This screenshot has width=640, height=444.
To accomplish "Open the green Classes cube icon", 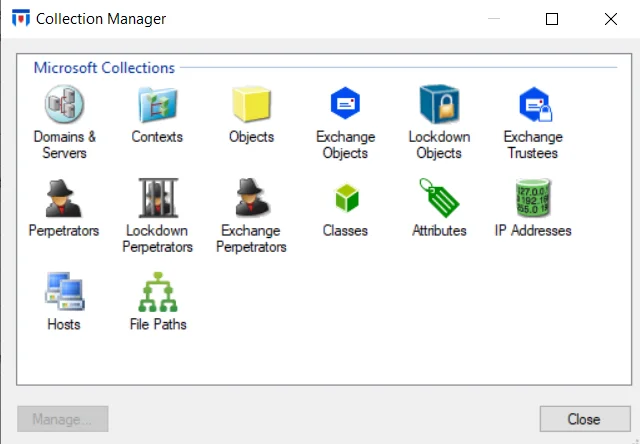I will [x=347, y=198].
